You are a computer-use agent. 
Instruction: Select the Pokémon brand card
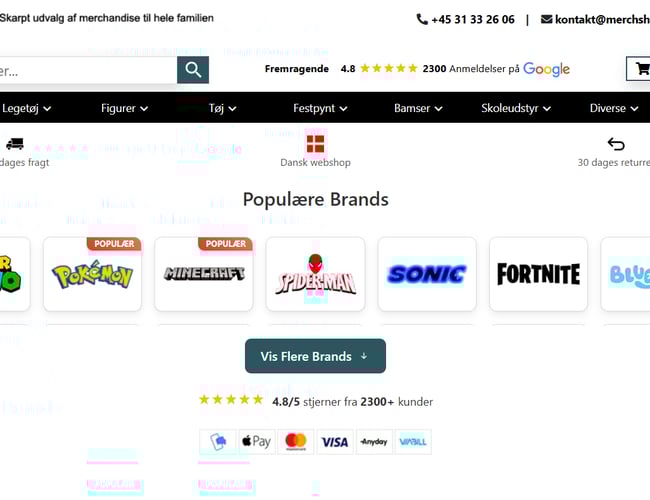pyautogui.click(x=92, y=274)
